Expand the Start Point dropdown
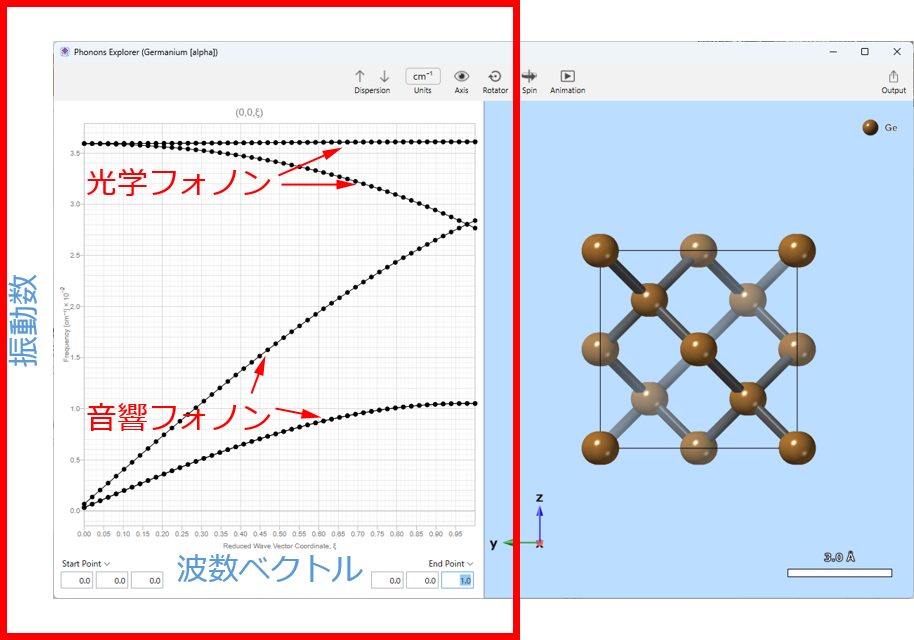This screenshot has width=914, height=640. (86, 564)
